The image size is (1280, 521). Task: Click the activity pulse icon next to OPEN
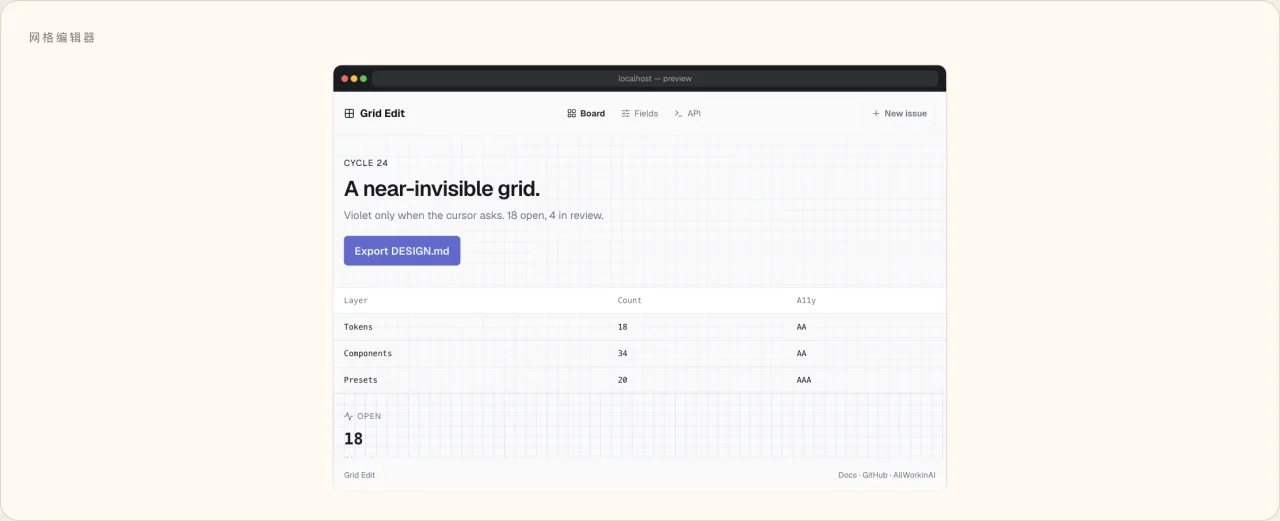pyautogui.click(x=348, y=416)
